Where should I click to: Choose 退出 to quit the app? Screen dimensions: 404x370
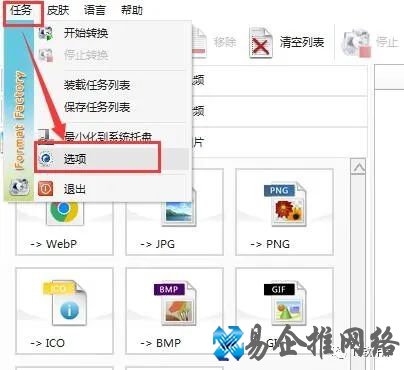pyautogui.click(x=75, y=189)
